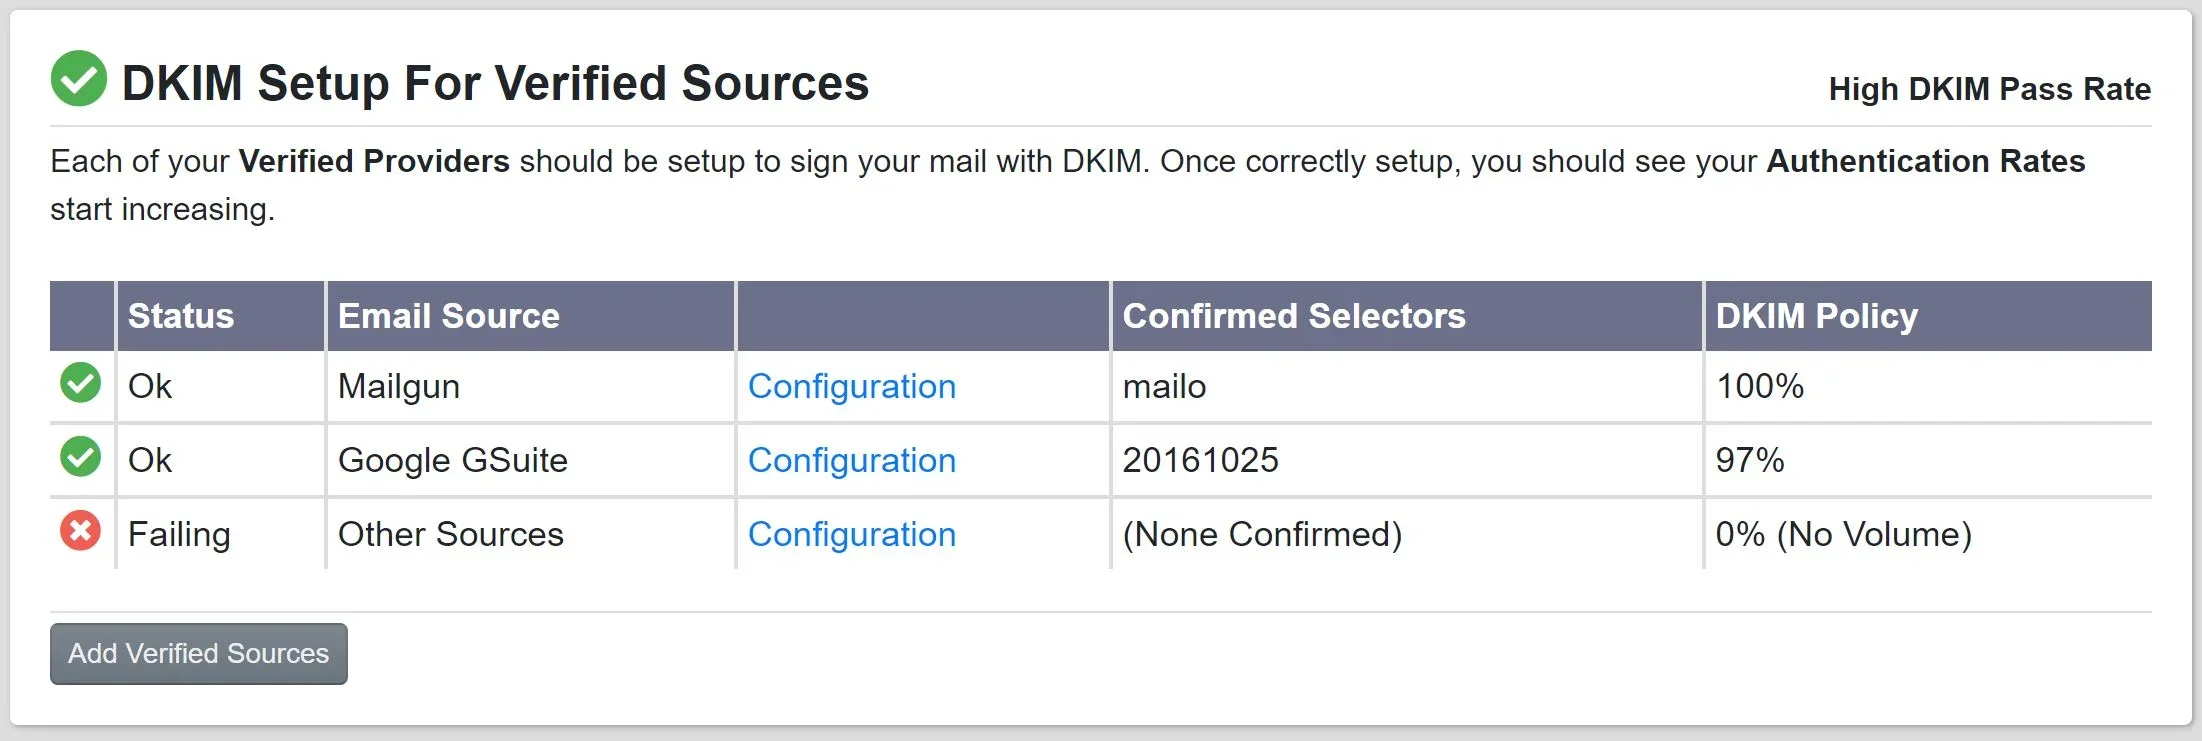Click the 97% DKIM policy value

[1750, 461]
